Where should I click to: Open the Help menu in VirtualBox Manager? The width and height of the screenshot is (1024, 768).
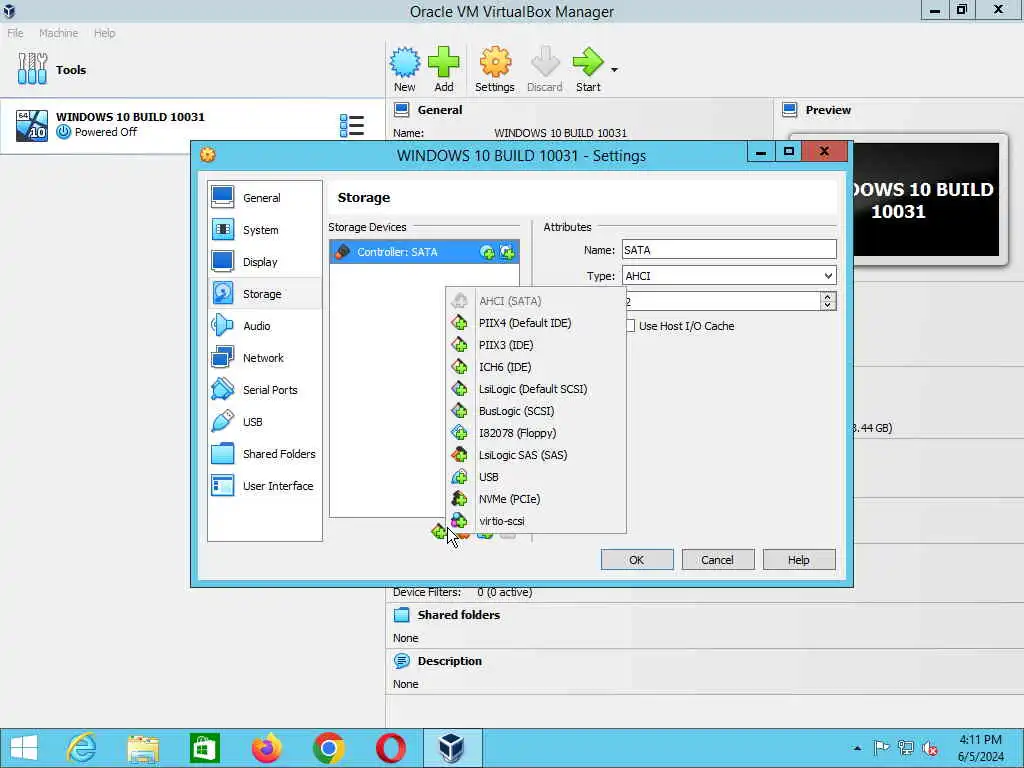click(104, 33)
